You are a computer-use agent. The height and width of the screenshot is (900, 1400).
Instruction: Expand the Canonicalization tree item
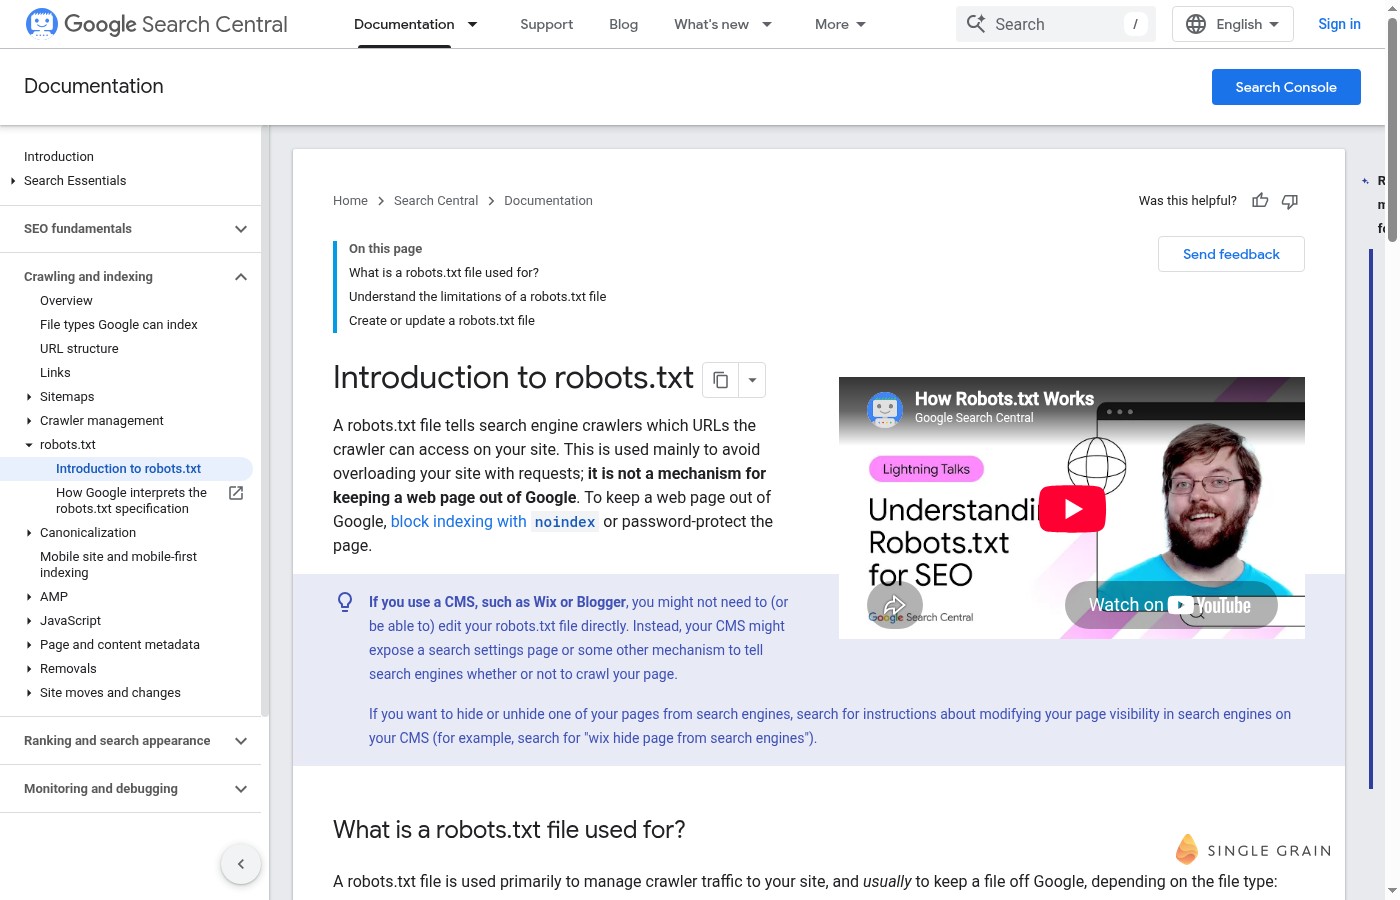coord(29,533)
